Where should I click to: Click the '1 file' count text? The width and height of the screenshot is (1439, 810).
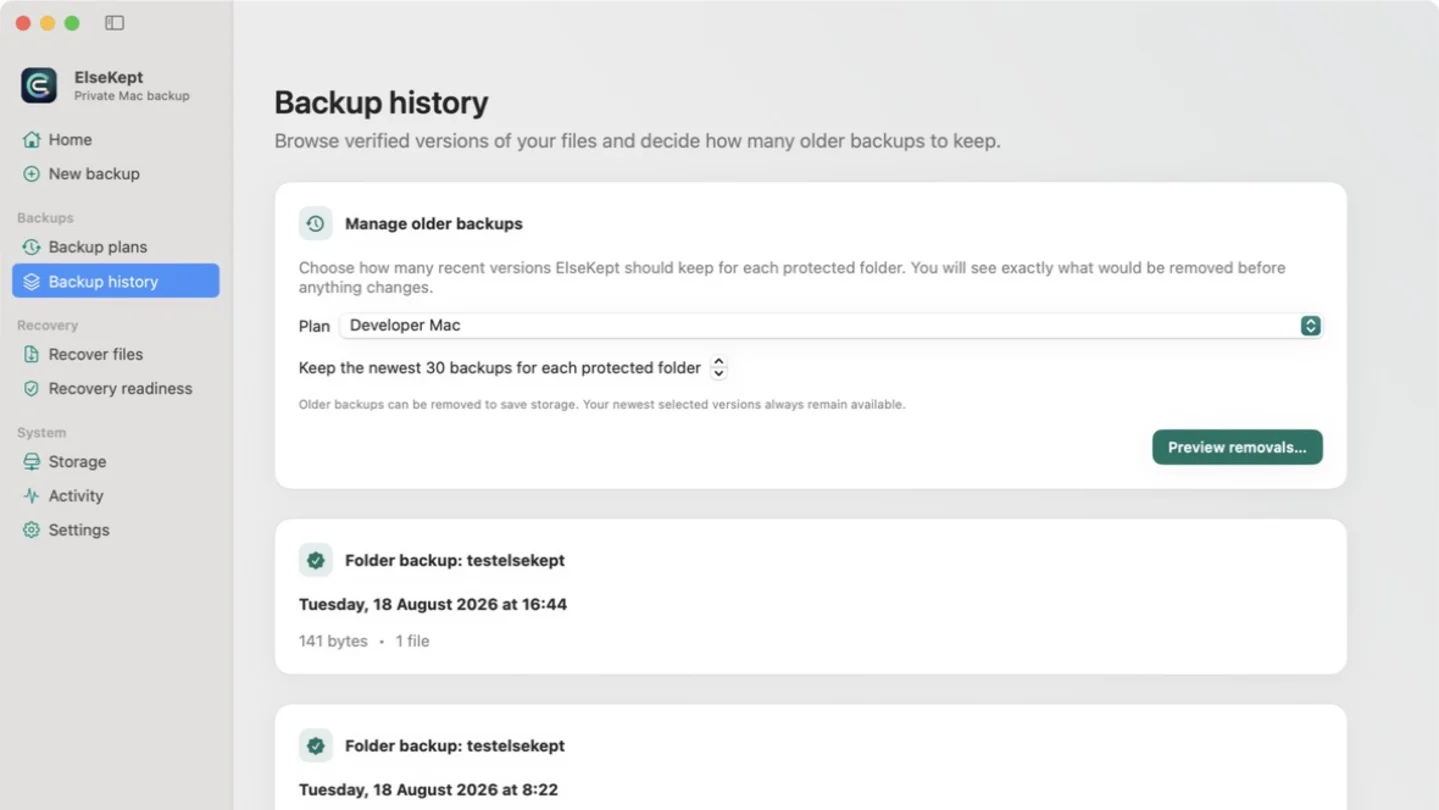click(412, 642)
